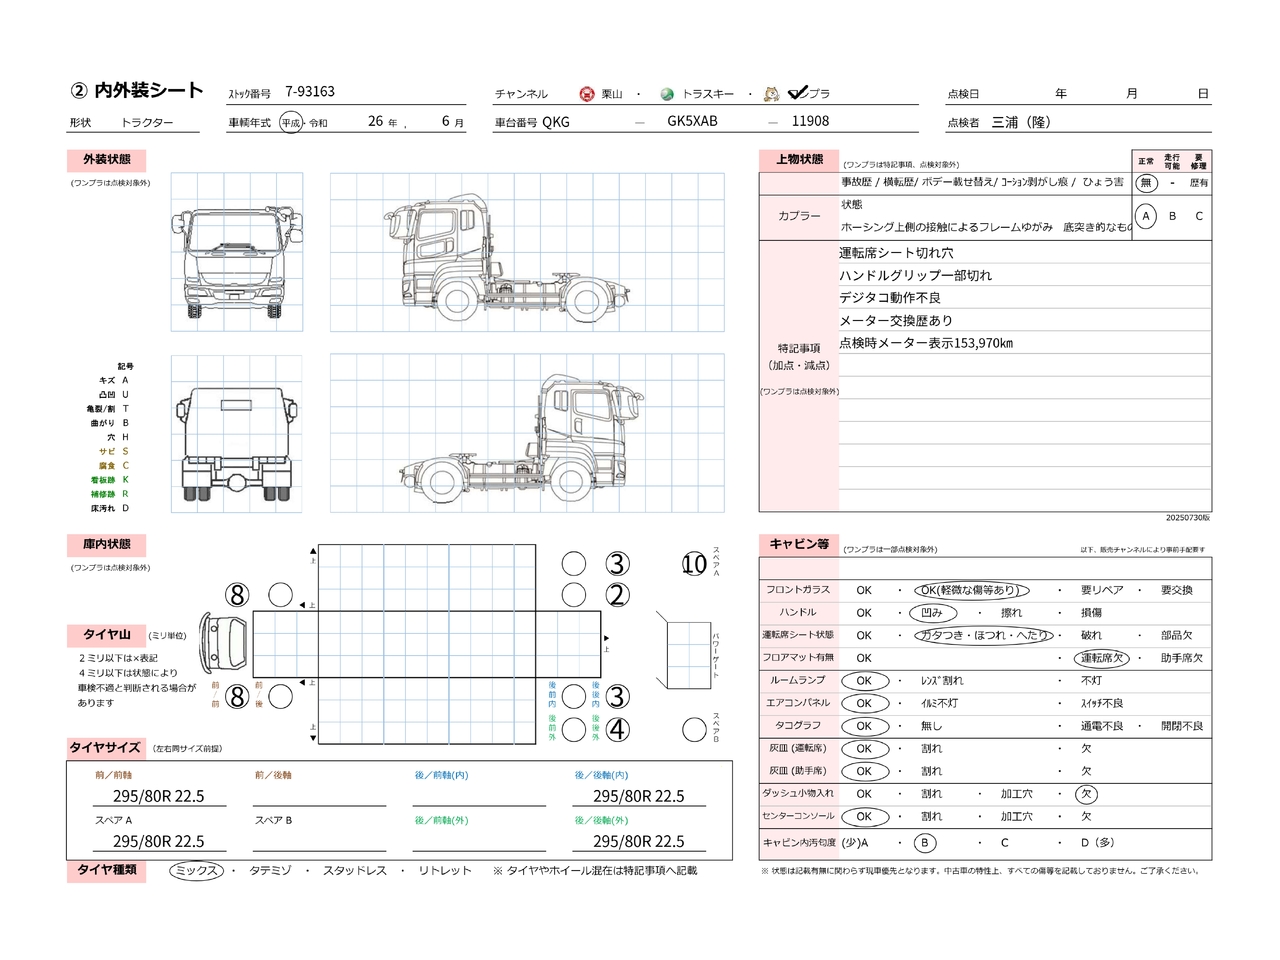Select the circled 平成 era option

click(x=290, y=123)
